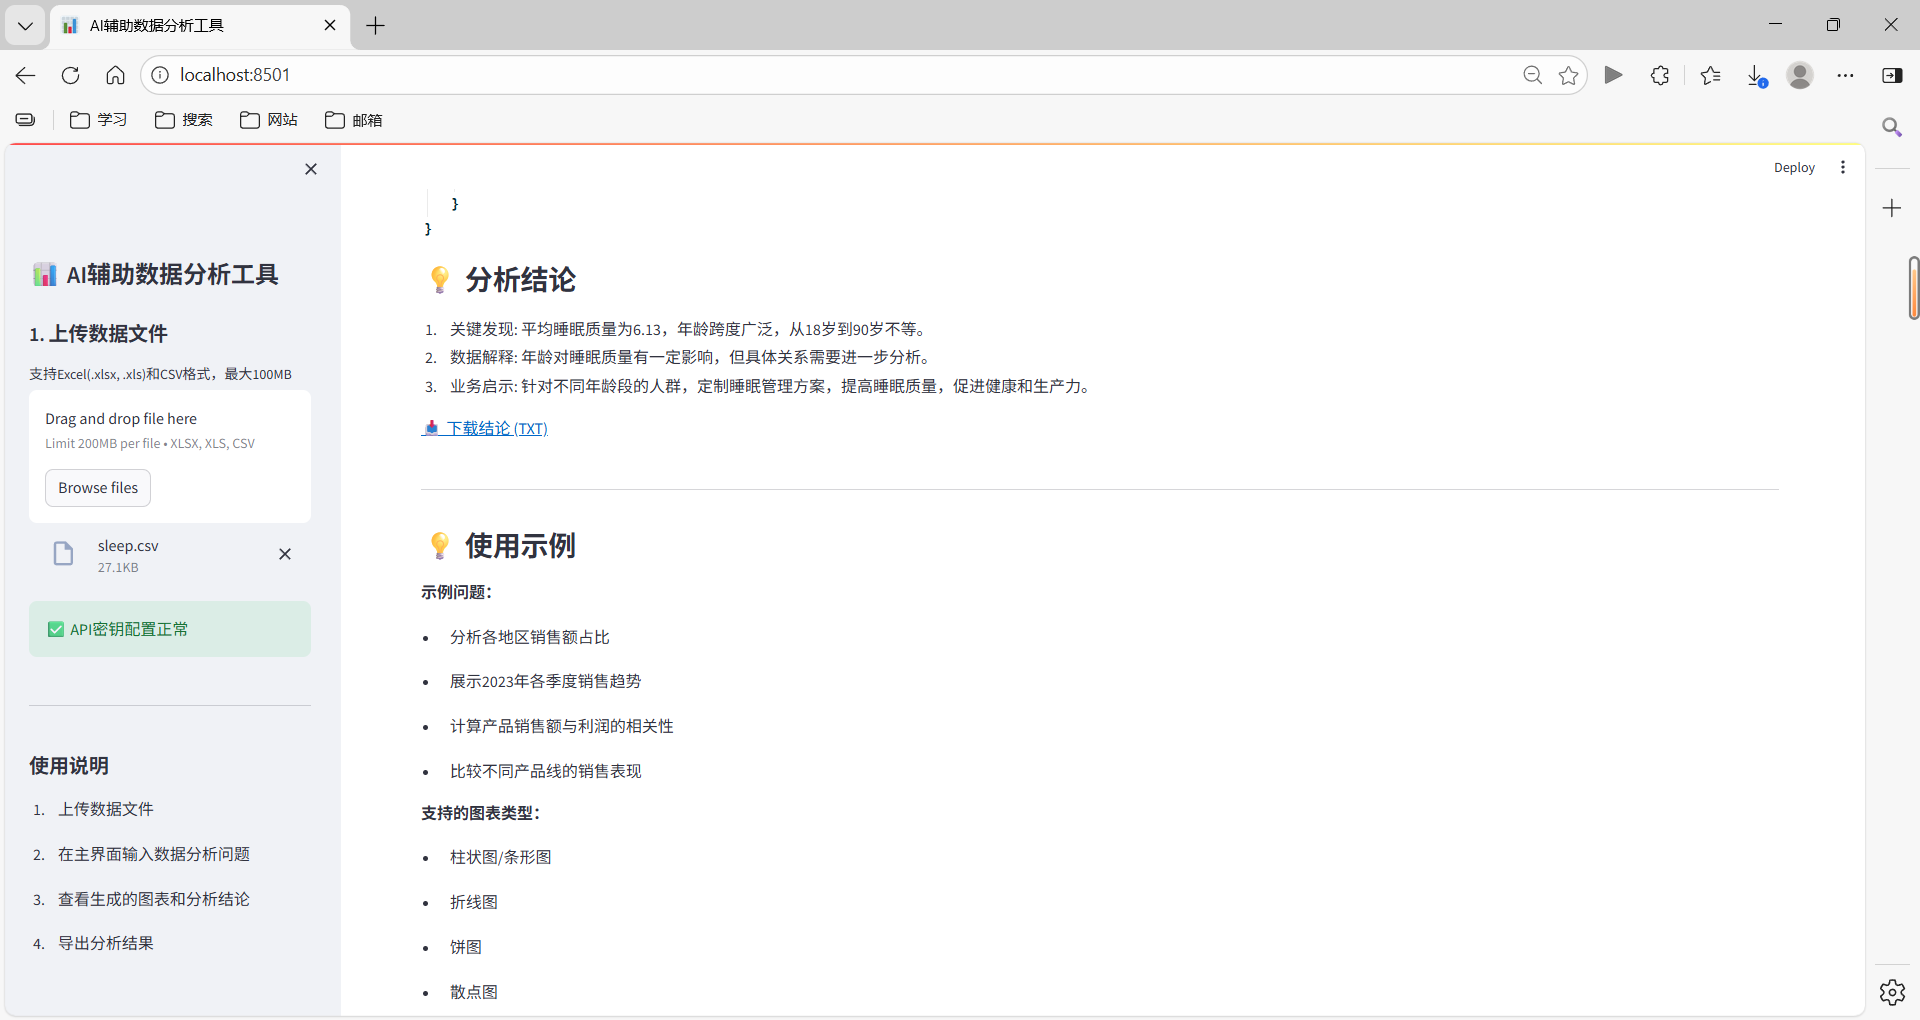Image resolution: width=1920 pixels, height=1020 pixels.
Task: Click sidebar step 导出分析结果
Action: click(105, 943)
